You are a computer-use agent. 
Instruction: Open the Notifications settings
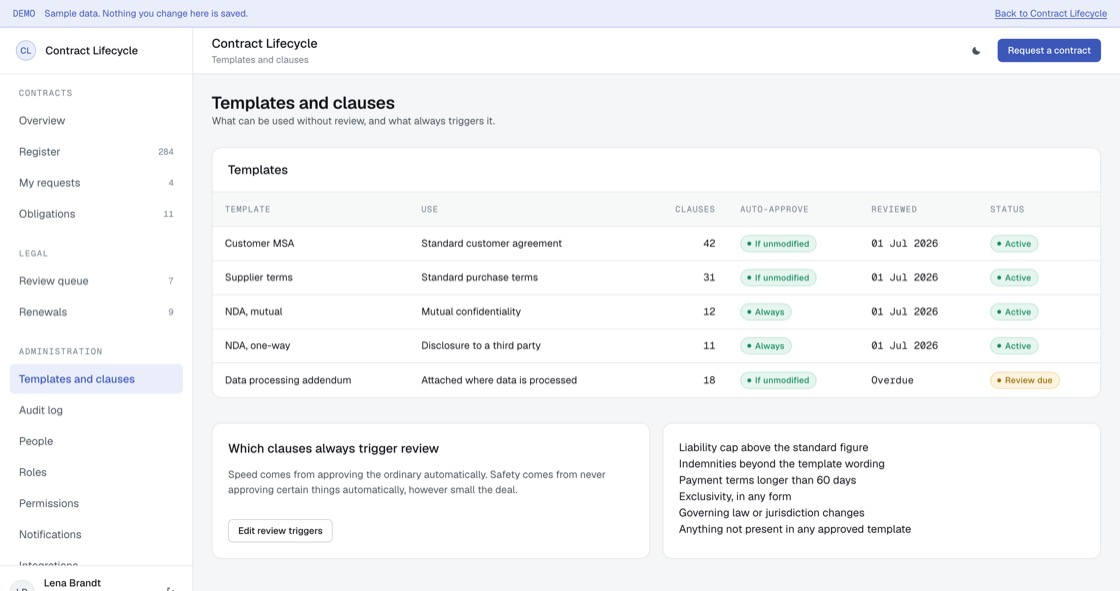point(96,535)
